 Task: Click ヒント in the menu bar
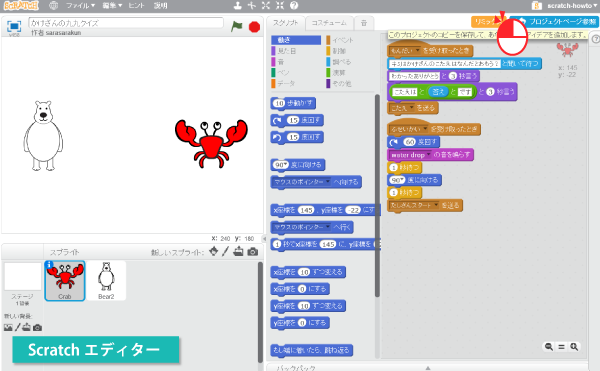pyautogui.click(x=137, y=5)
